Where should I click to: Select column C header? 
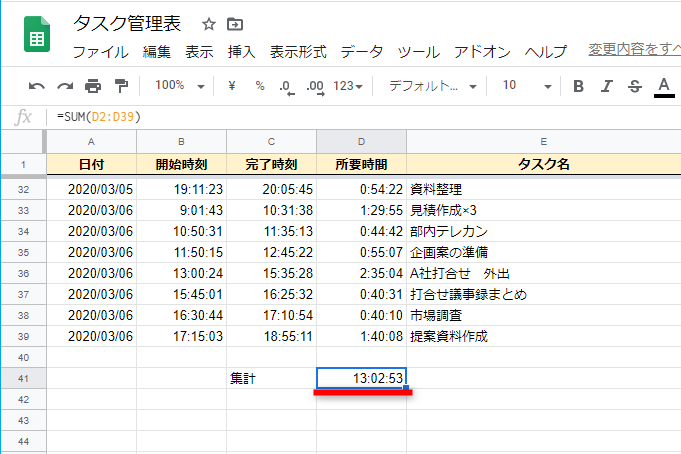(271, 142)
